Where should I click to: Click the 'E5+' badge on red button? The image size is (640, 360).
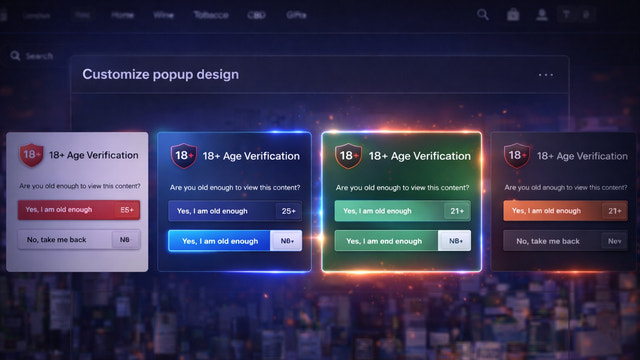pos(127,210)
